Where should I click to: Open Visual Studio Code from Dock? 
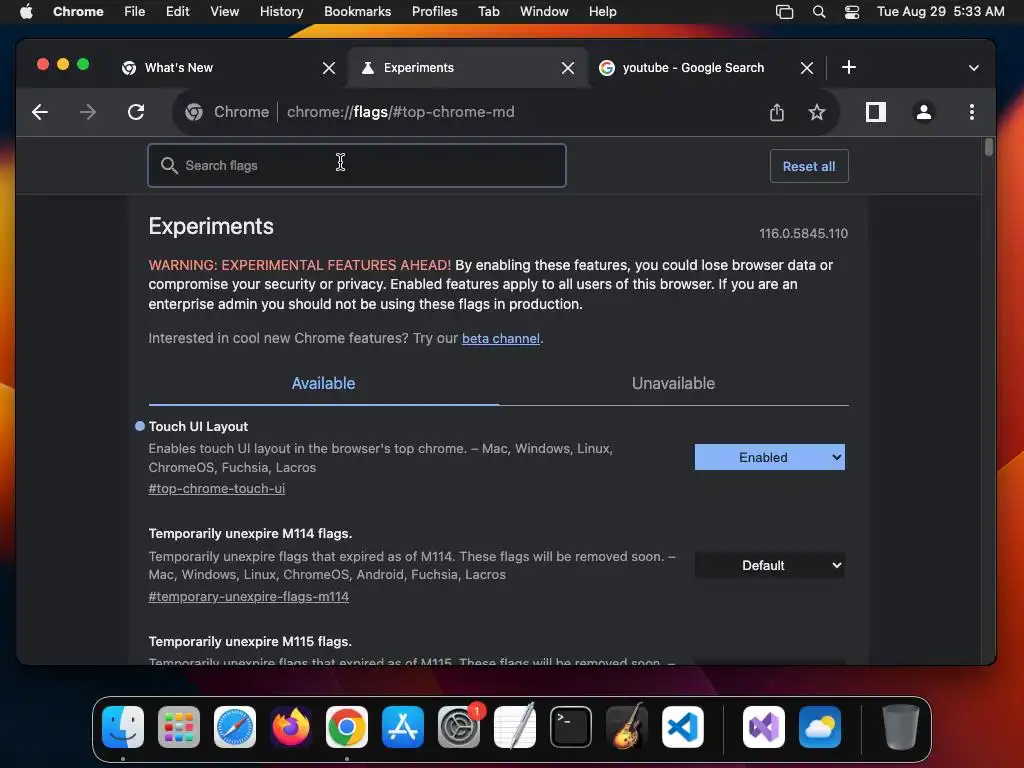coord(683,727)
